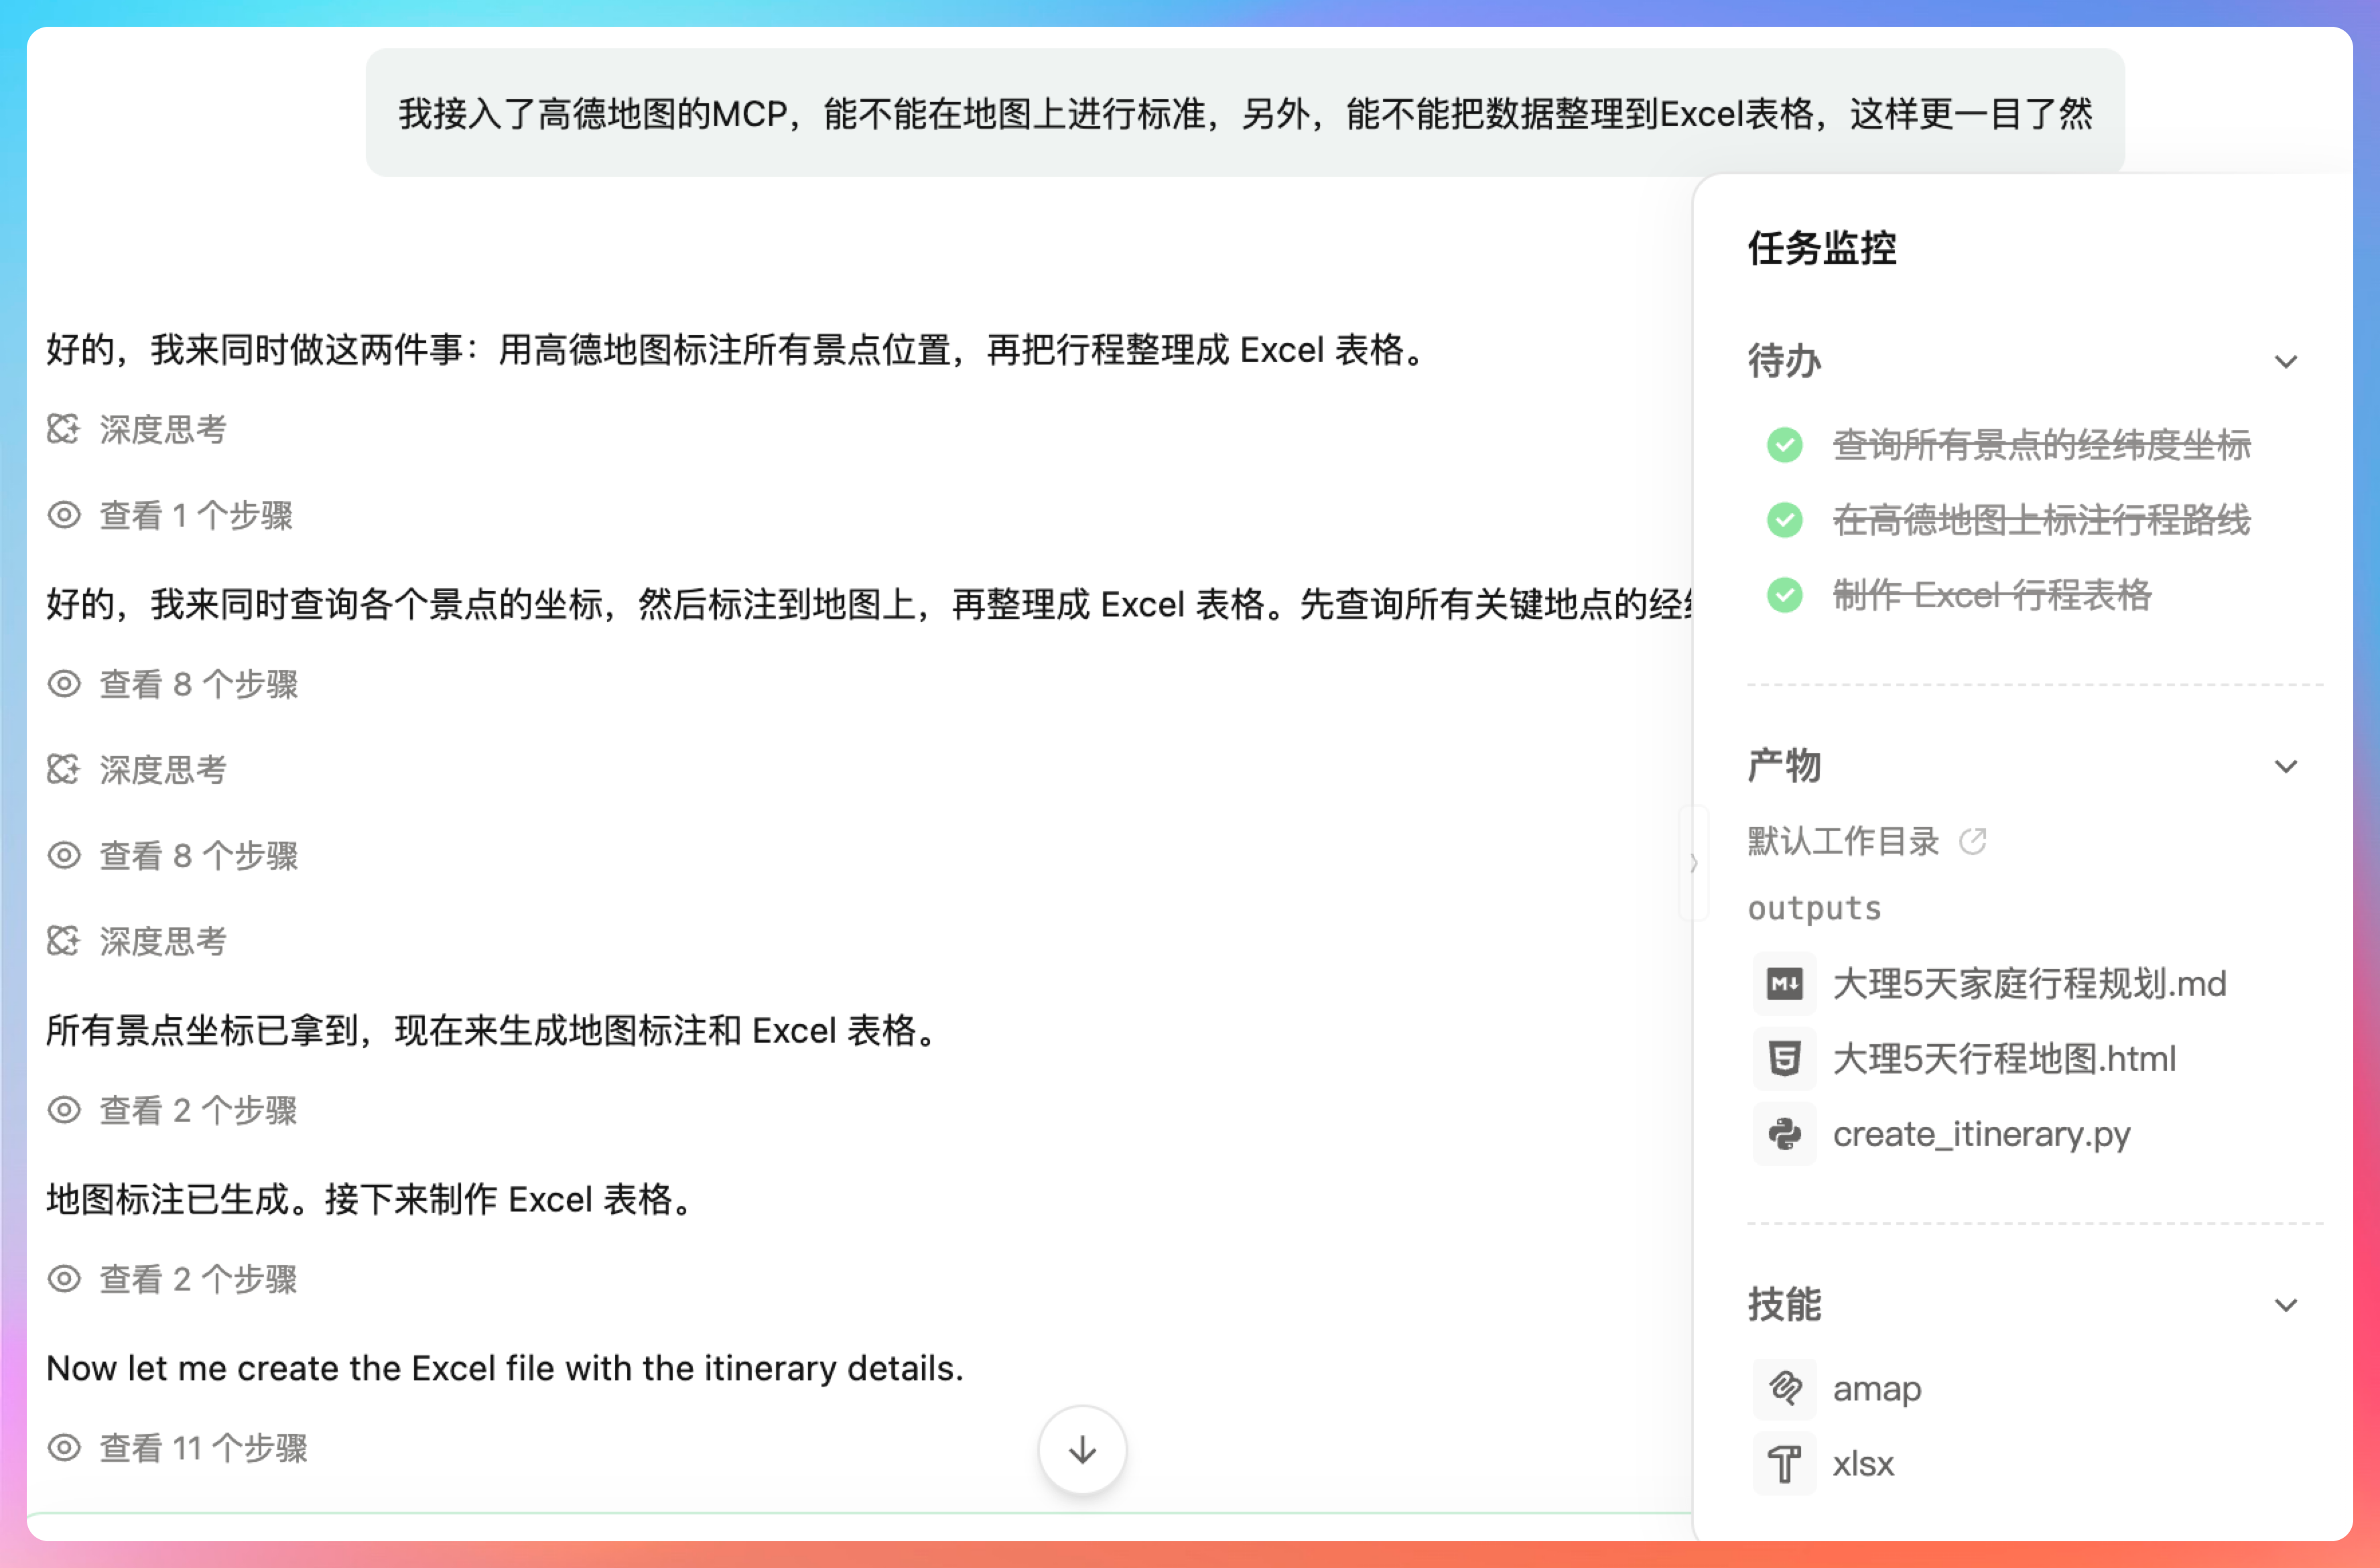Toggle the 制作 Excel 行程表格 checkmark

pyautogui.click(x=1784, y=596)
